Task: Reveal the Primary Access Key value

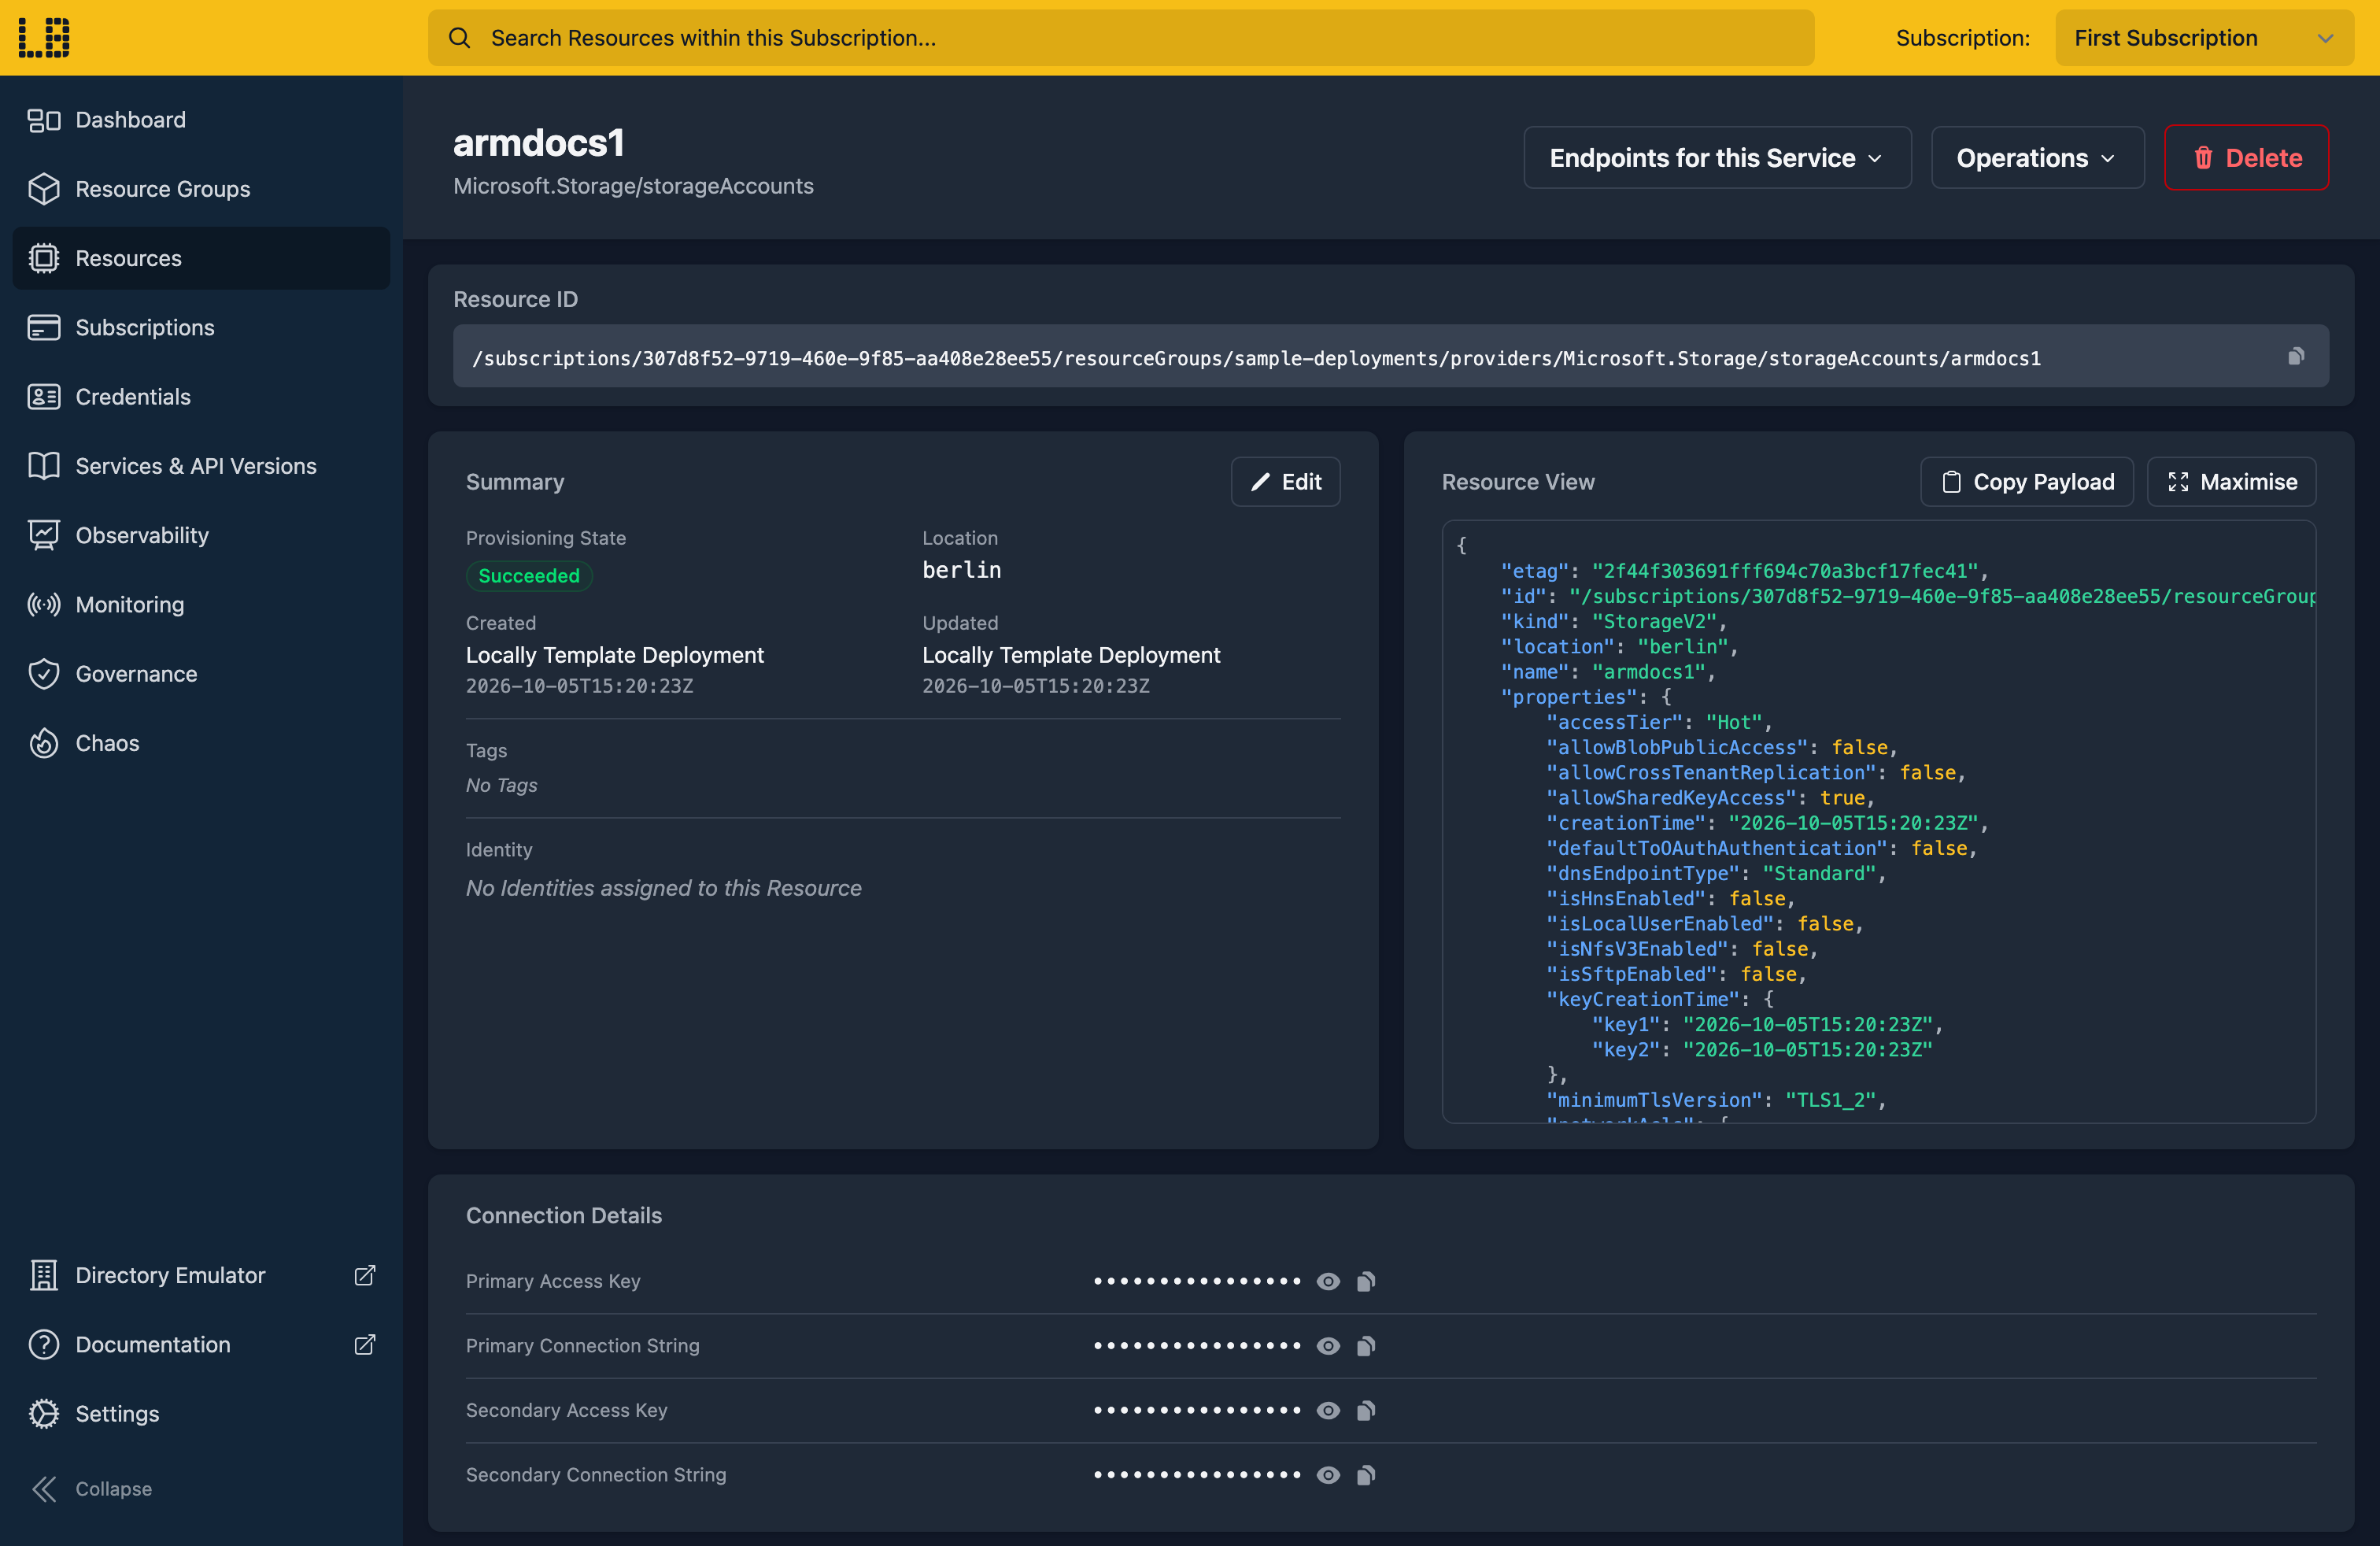Action: point(1328,1281)
